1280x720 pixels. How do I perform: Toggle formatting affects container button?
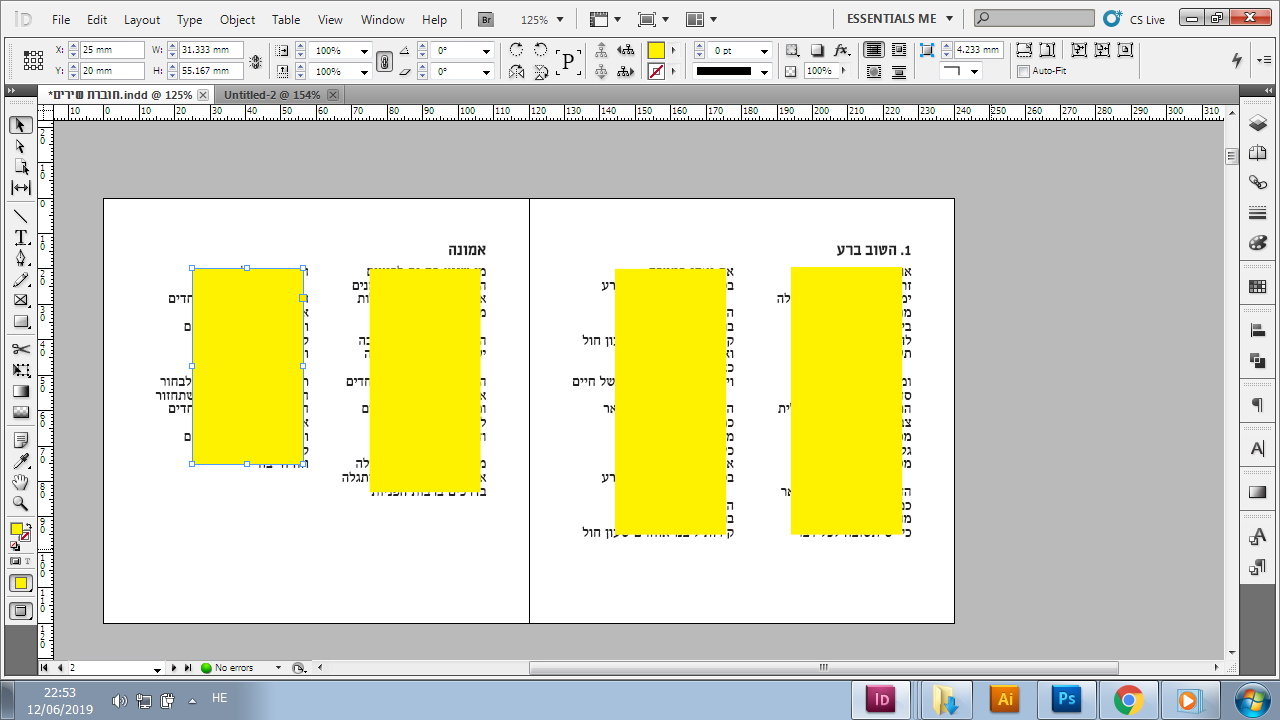tap(14, 562)
